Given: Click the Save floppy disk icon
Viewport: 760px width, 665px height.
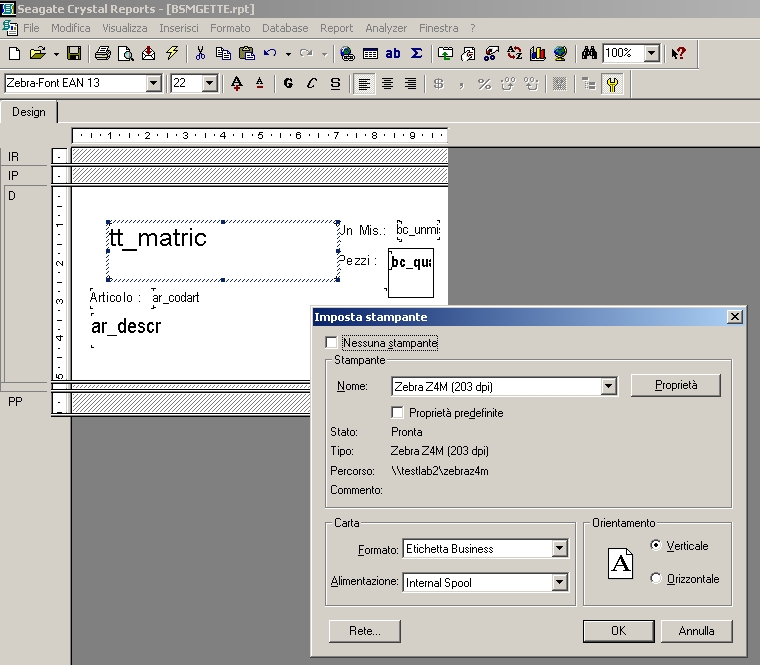Looking at the screenshot, I should (x=74, y=53).
